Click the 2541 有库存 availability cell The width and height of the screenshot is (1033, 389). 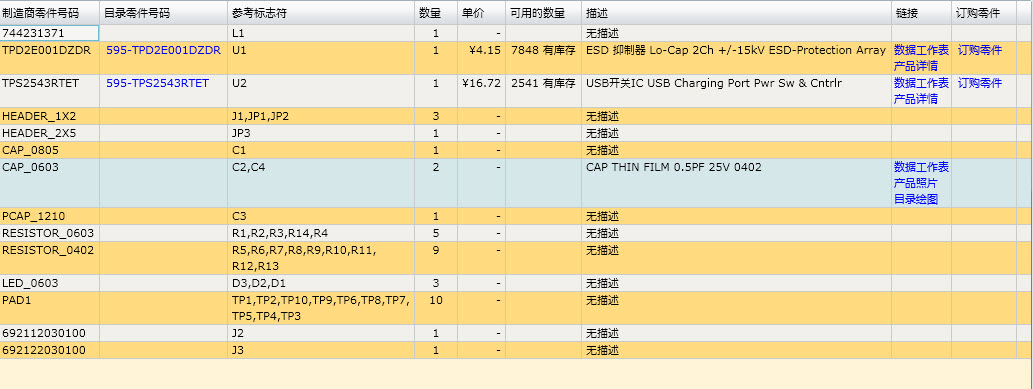click(544, 91)
